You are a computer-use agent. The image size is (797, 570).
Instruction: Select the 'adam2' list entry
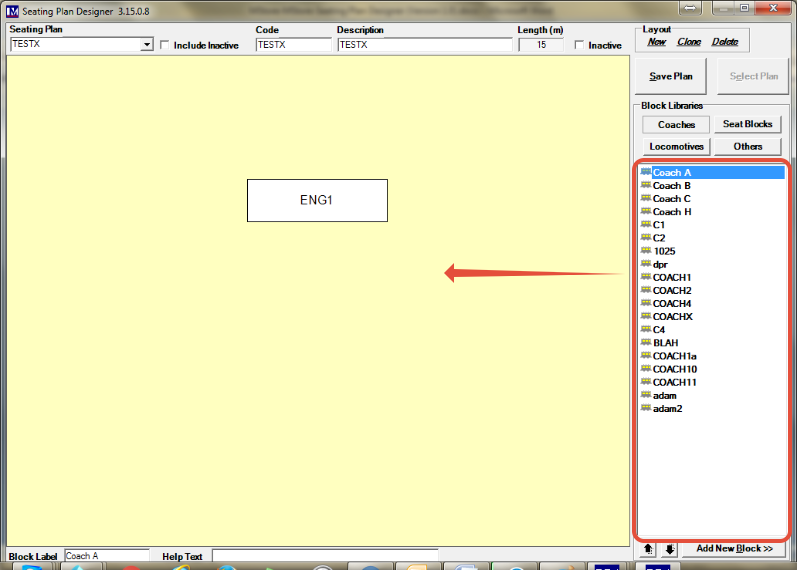[x=667, y=408]
